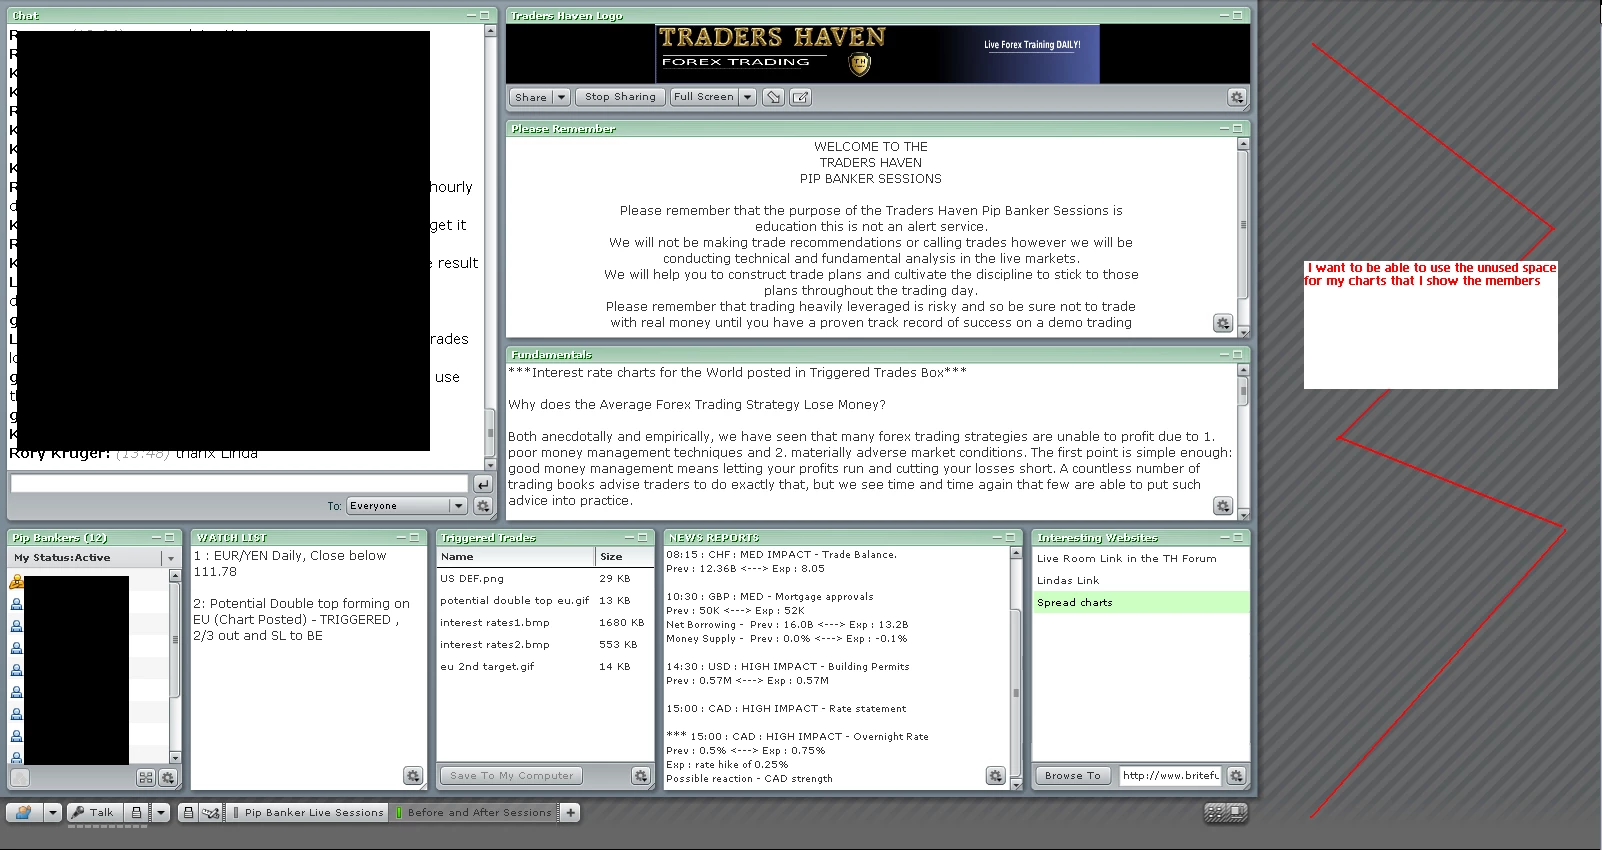The height and width of the screenshot is (850, 1602).
Task: Open the Chat pod options gear
Action: 483,506
